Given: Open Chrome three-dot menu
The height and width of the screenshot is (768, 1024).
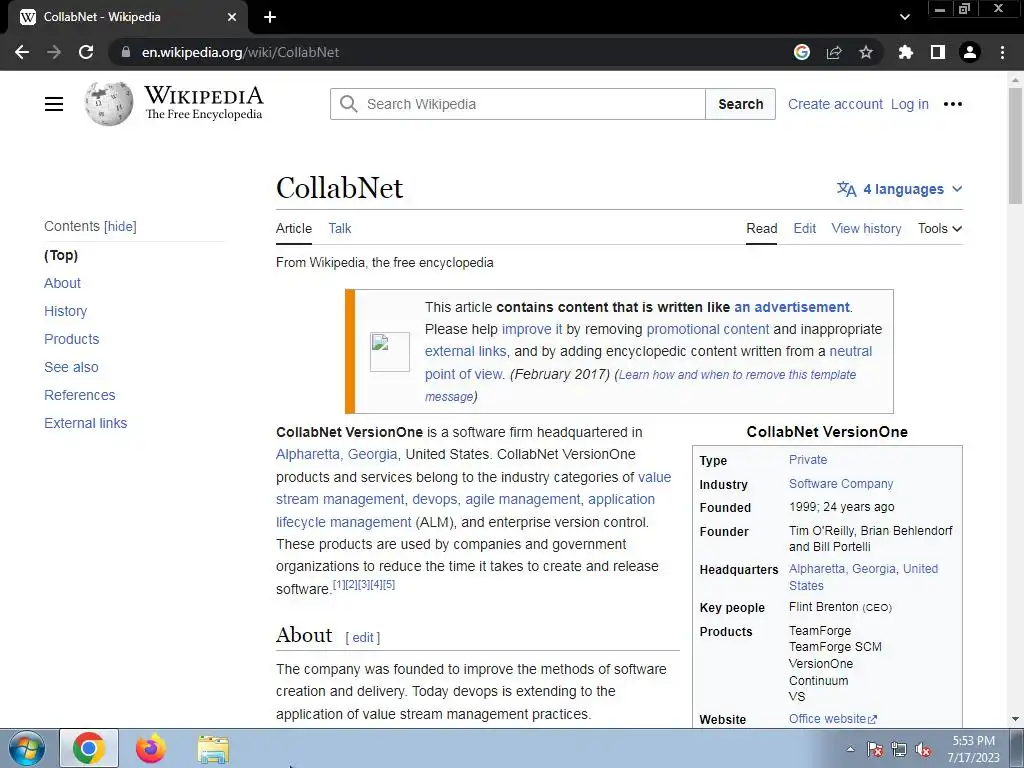Looking at the screenshot, I should 1002,52.
